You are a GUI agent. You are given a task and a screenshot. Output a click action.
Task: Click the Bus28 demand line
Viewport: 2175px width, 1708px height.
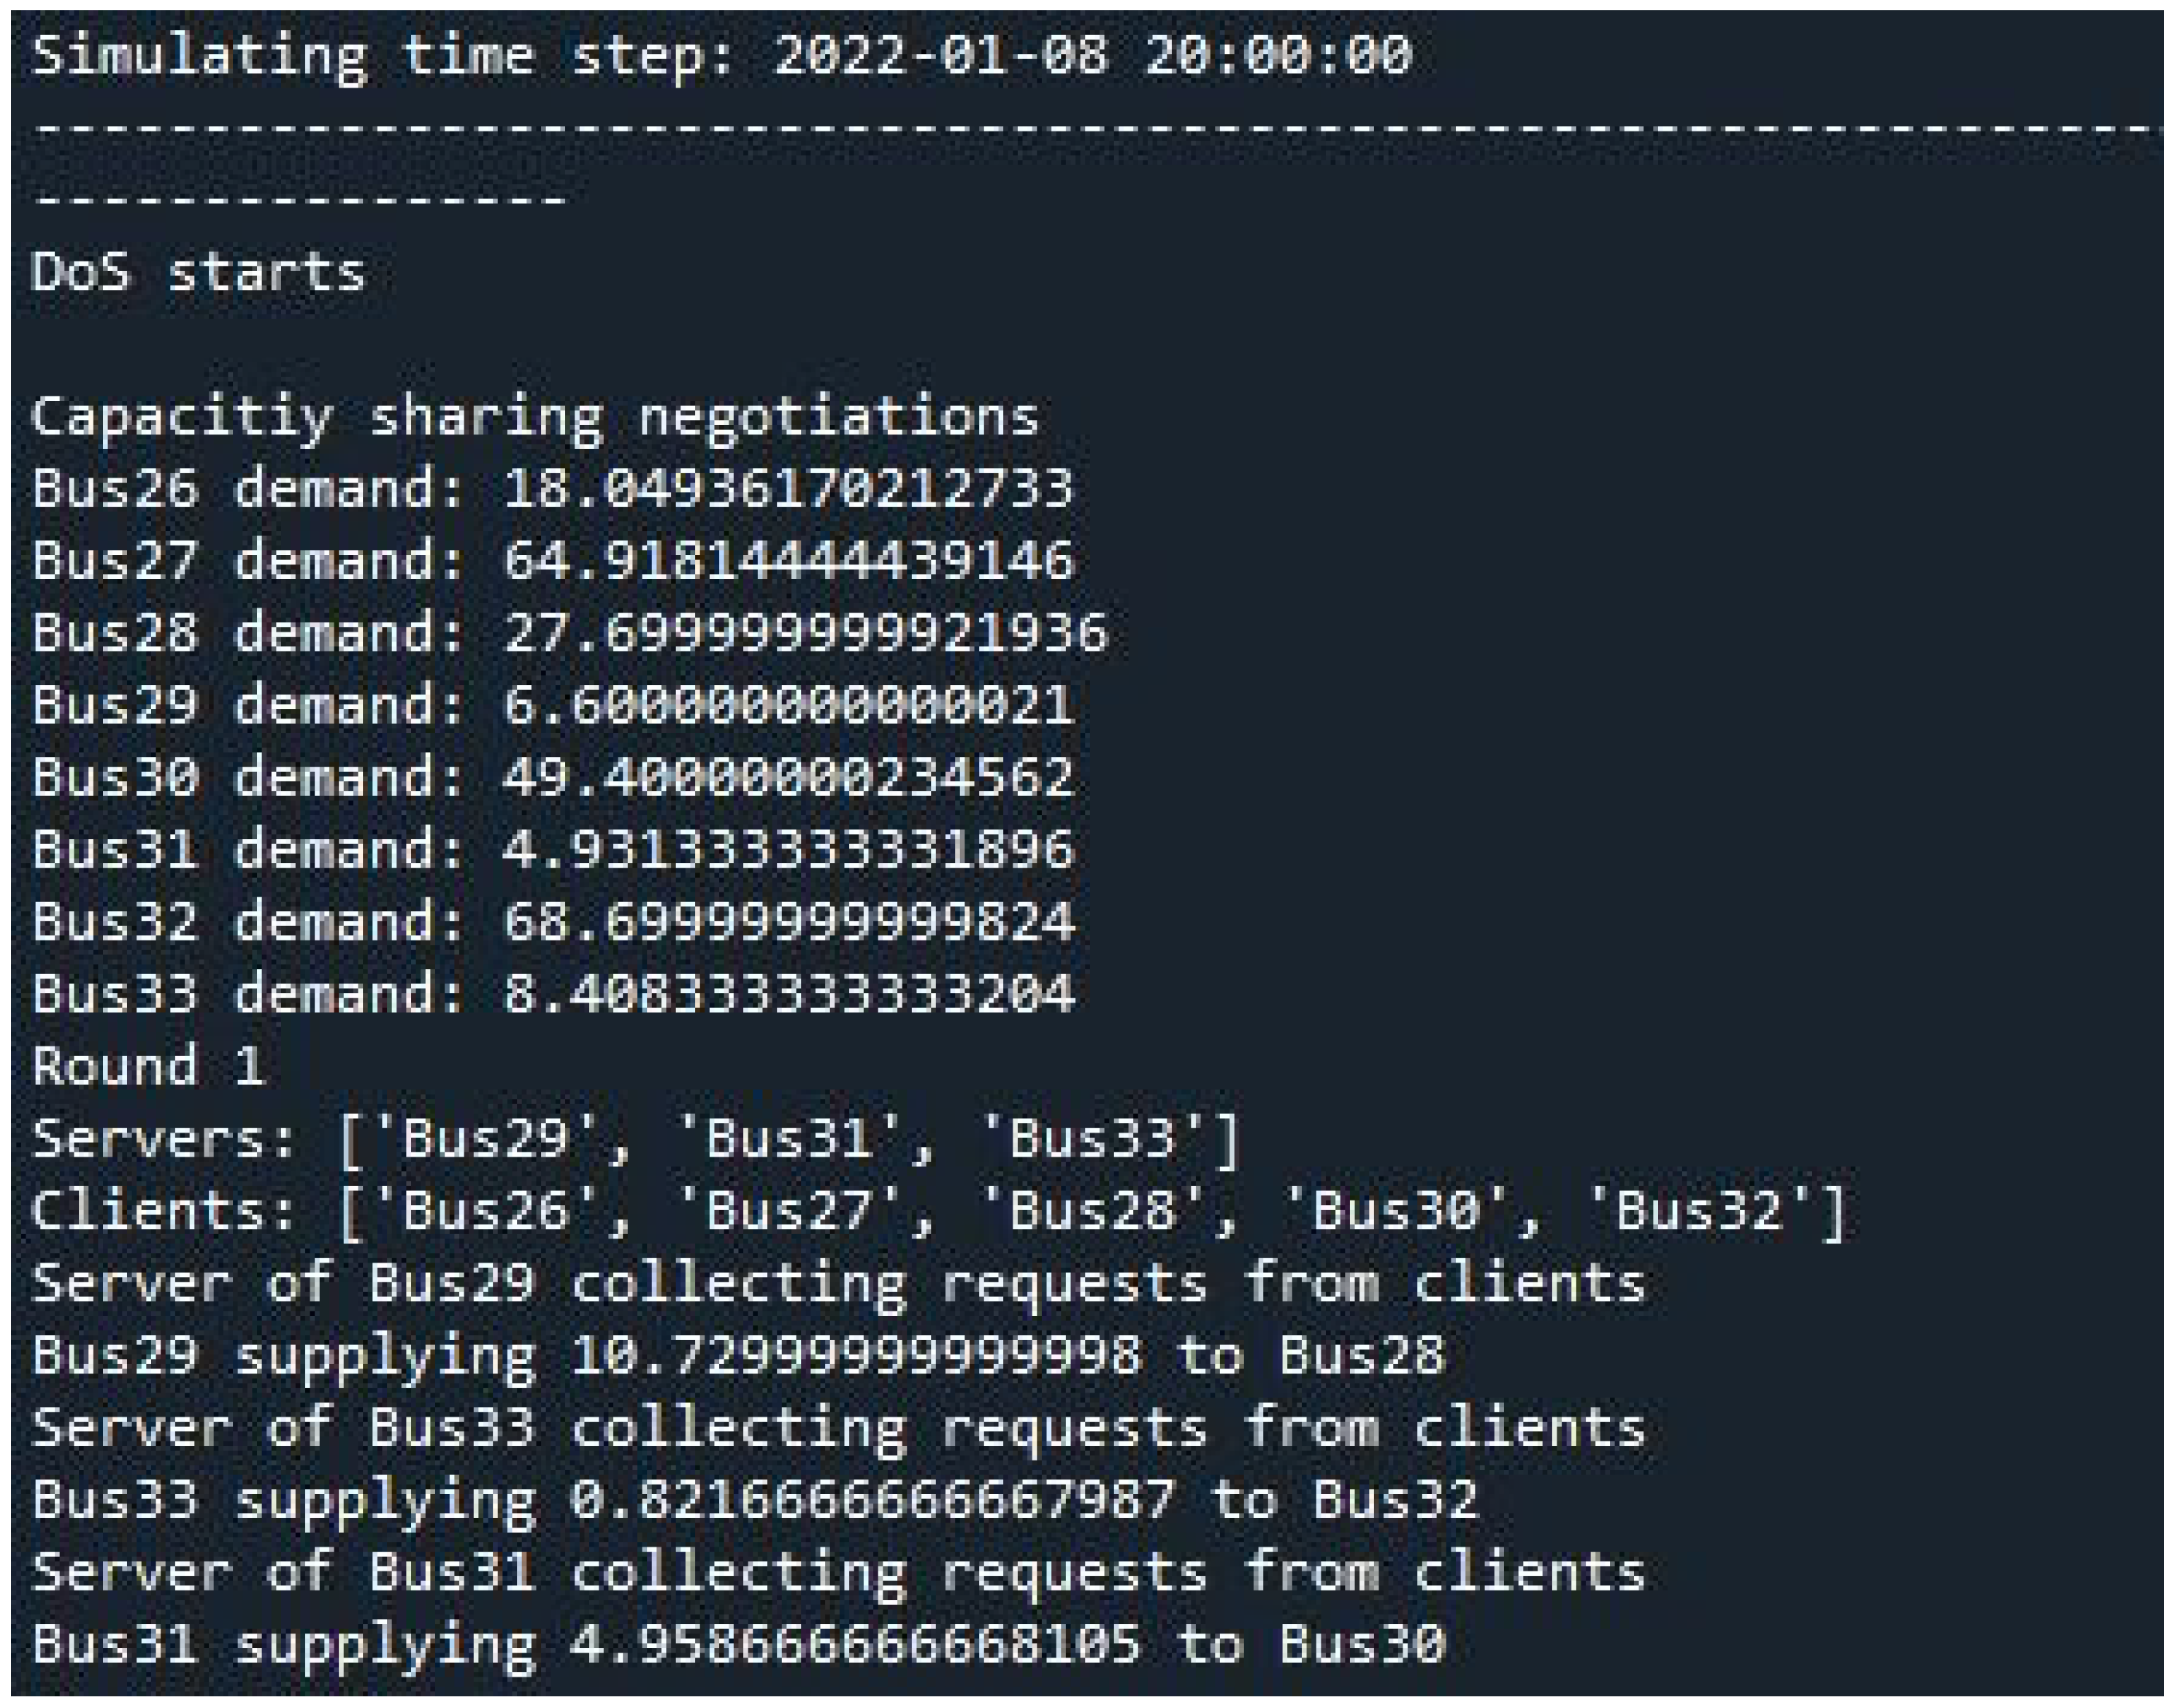pos(570,633)
